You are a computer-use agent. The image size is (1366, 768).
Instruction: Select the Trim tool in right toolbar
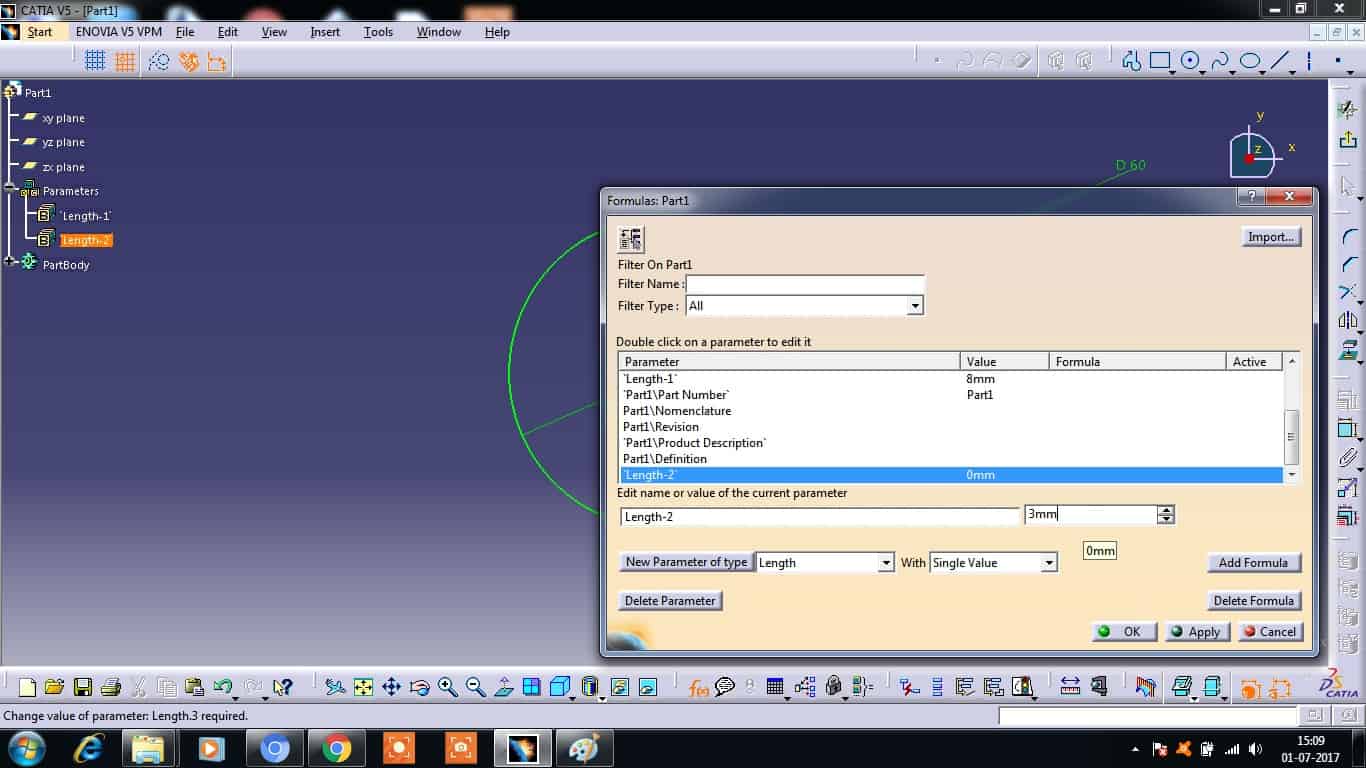[1348, 292]
